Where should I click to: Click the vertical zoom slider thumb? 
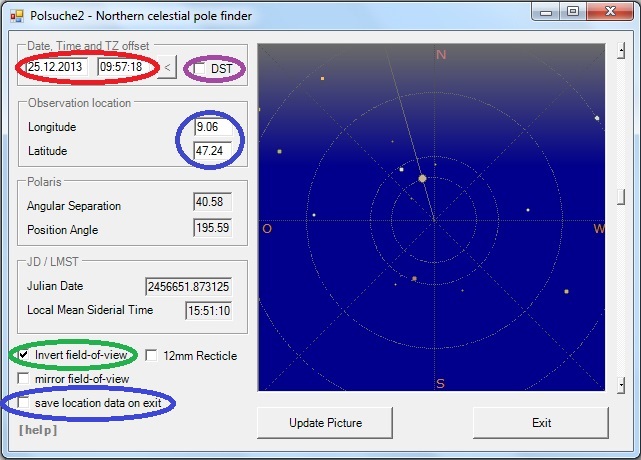[621, 197]
